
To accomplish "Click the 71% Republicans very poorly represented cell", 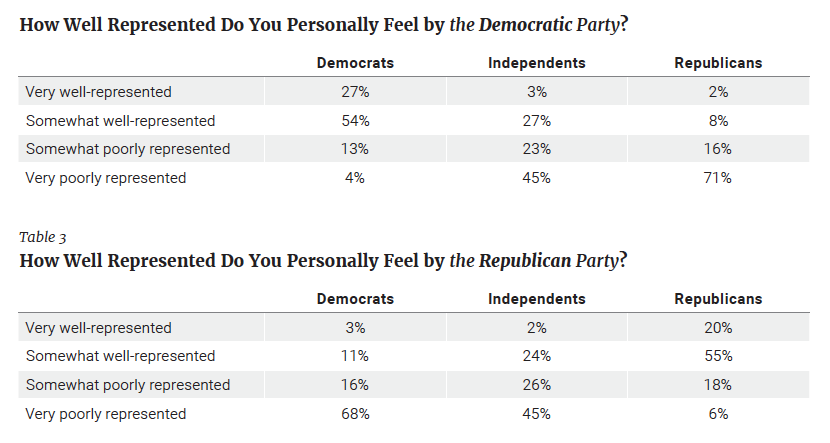I will (718, 178).
